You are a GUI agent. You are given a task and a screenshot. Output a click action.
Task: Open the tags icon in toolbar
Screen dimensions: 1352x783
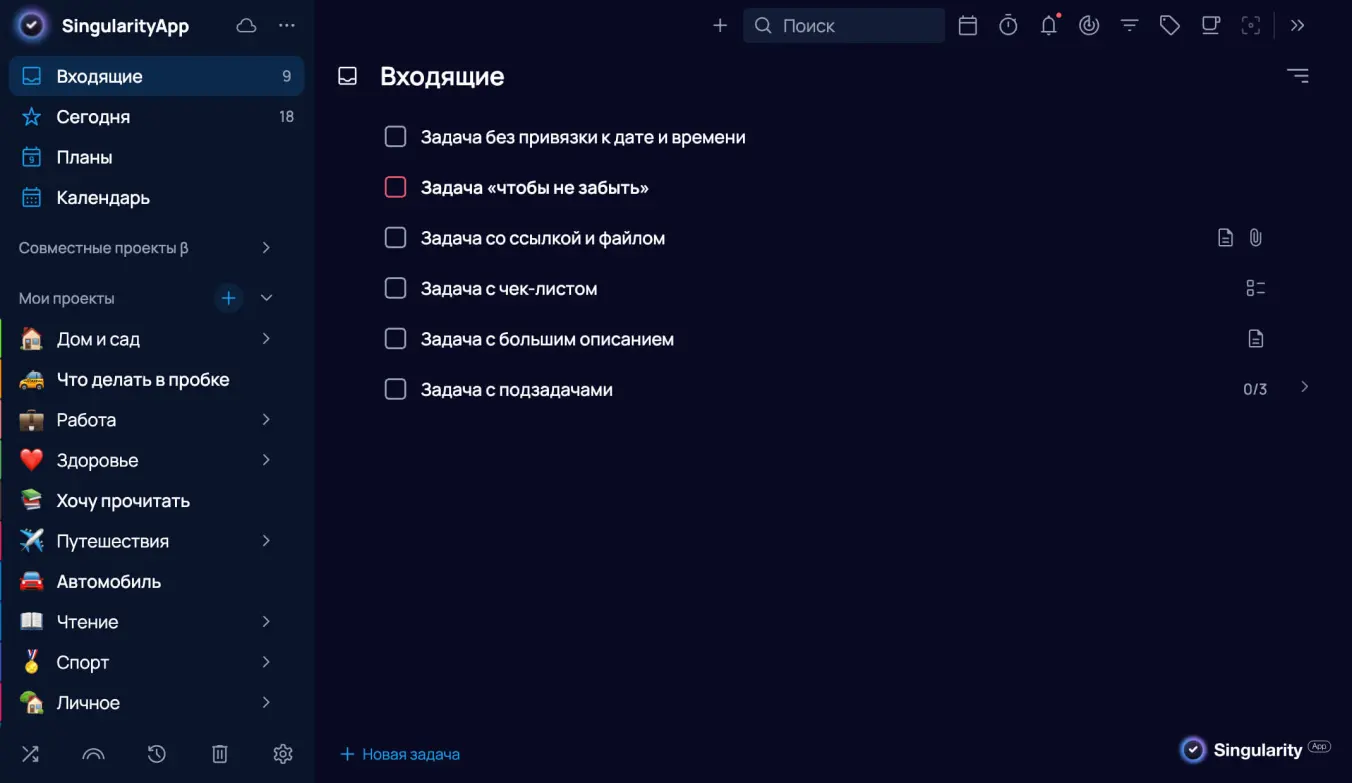point(1169,26)
